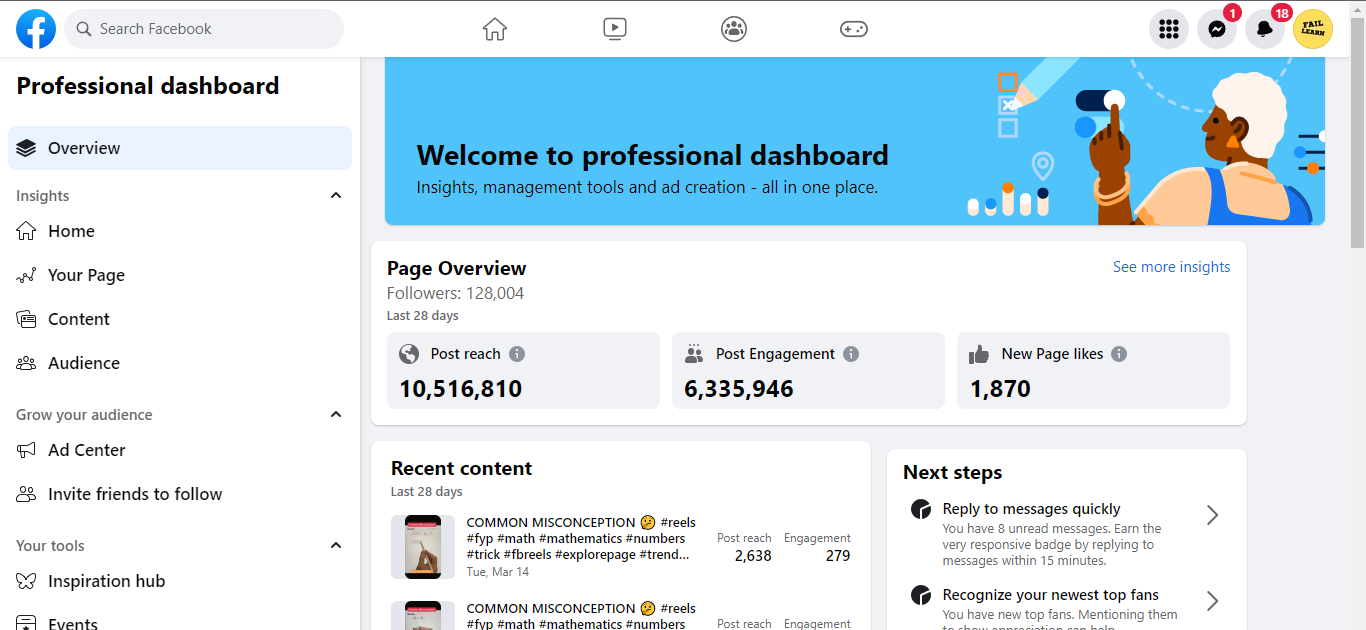The image size is (1366, 630).
Task: Open the Watch video icon
Action: (615, 29)
